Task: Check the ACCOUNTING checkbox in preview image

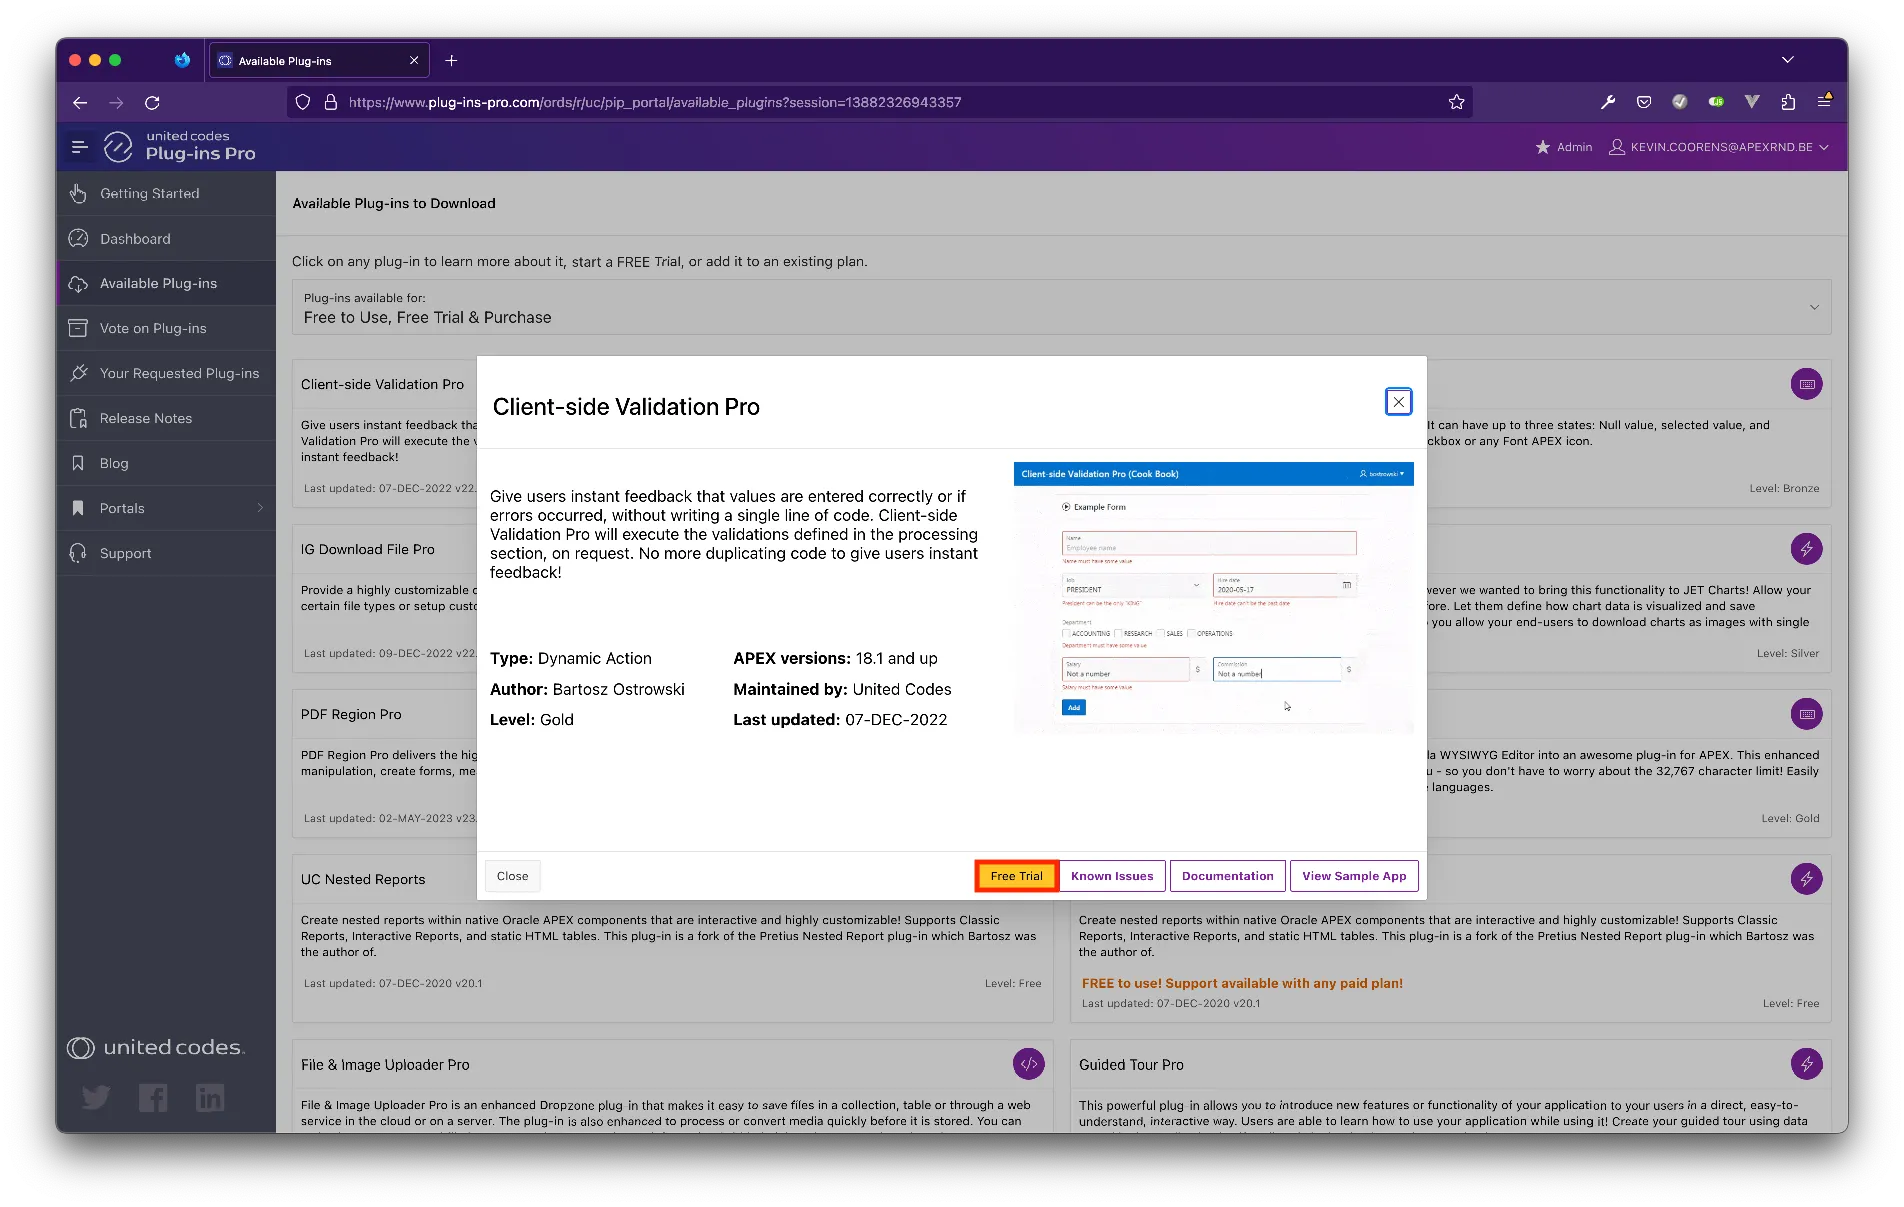Action: tap(1067, 633)
